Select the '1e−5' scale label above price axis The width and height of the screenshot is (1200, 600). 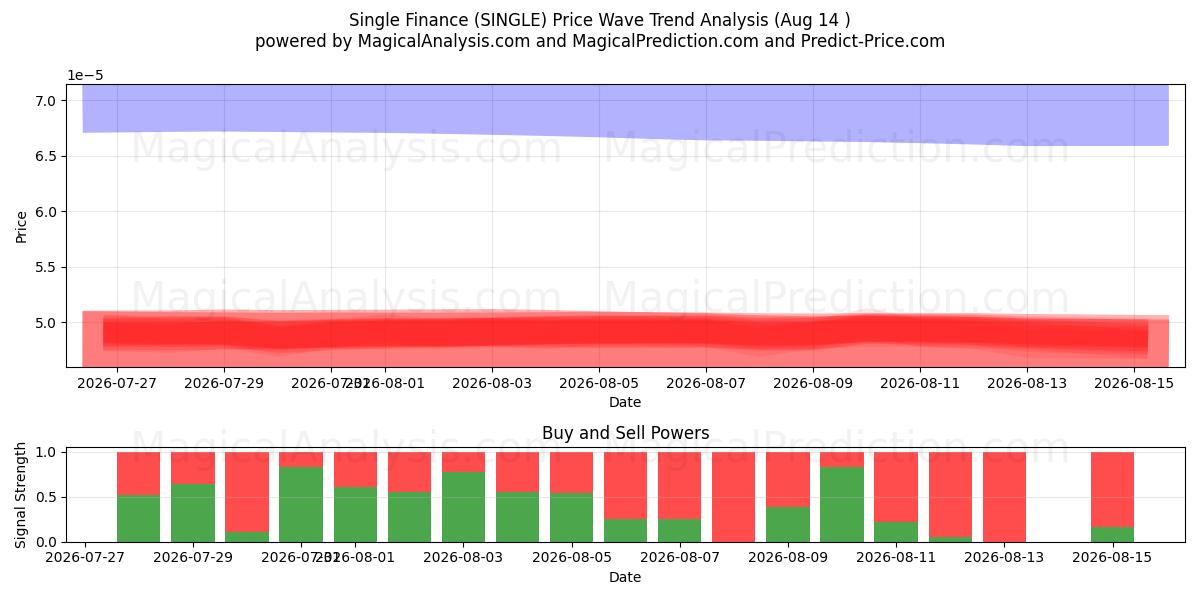(x=85, y=75)
